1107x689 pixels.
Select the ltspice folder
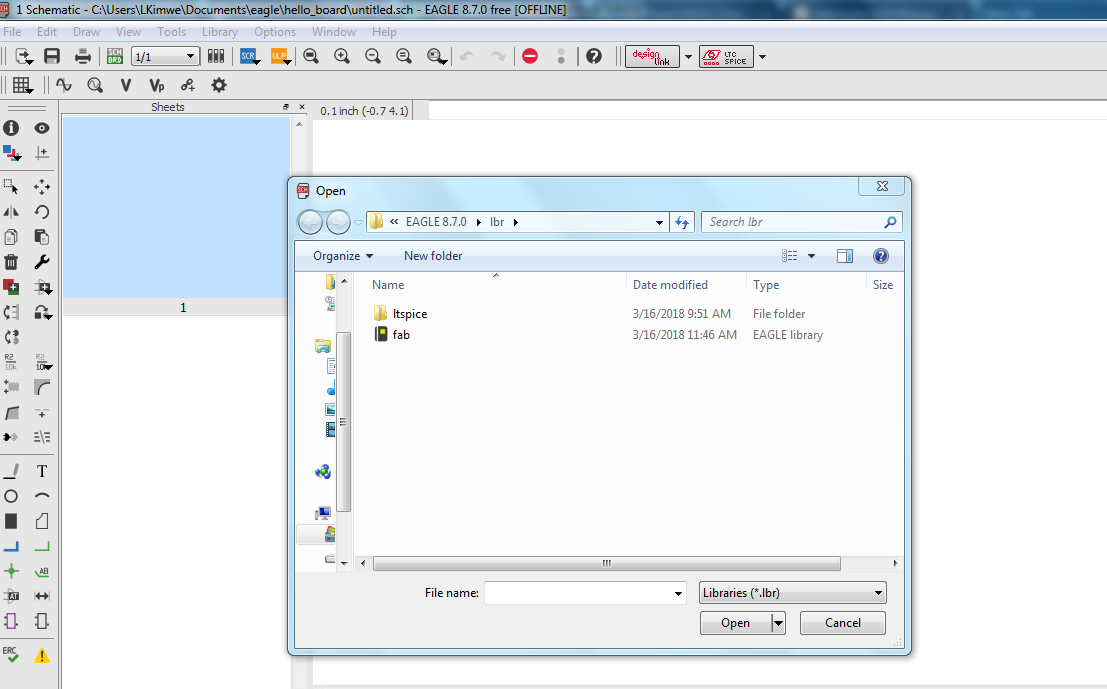tap(409, 313)
